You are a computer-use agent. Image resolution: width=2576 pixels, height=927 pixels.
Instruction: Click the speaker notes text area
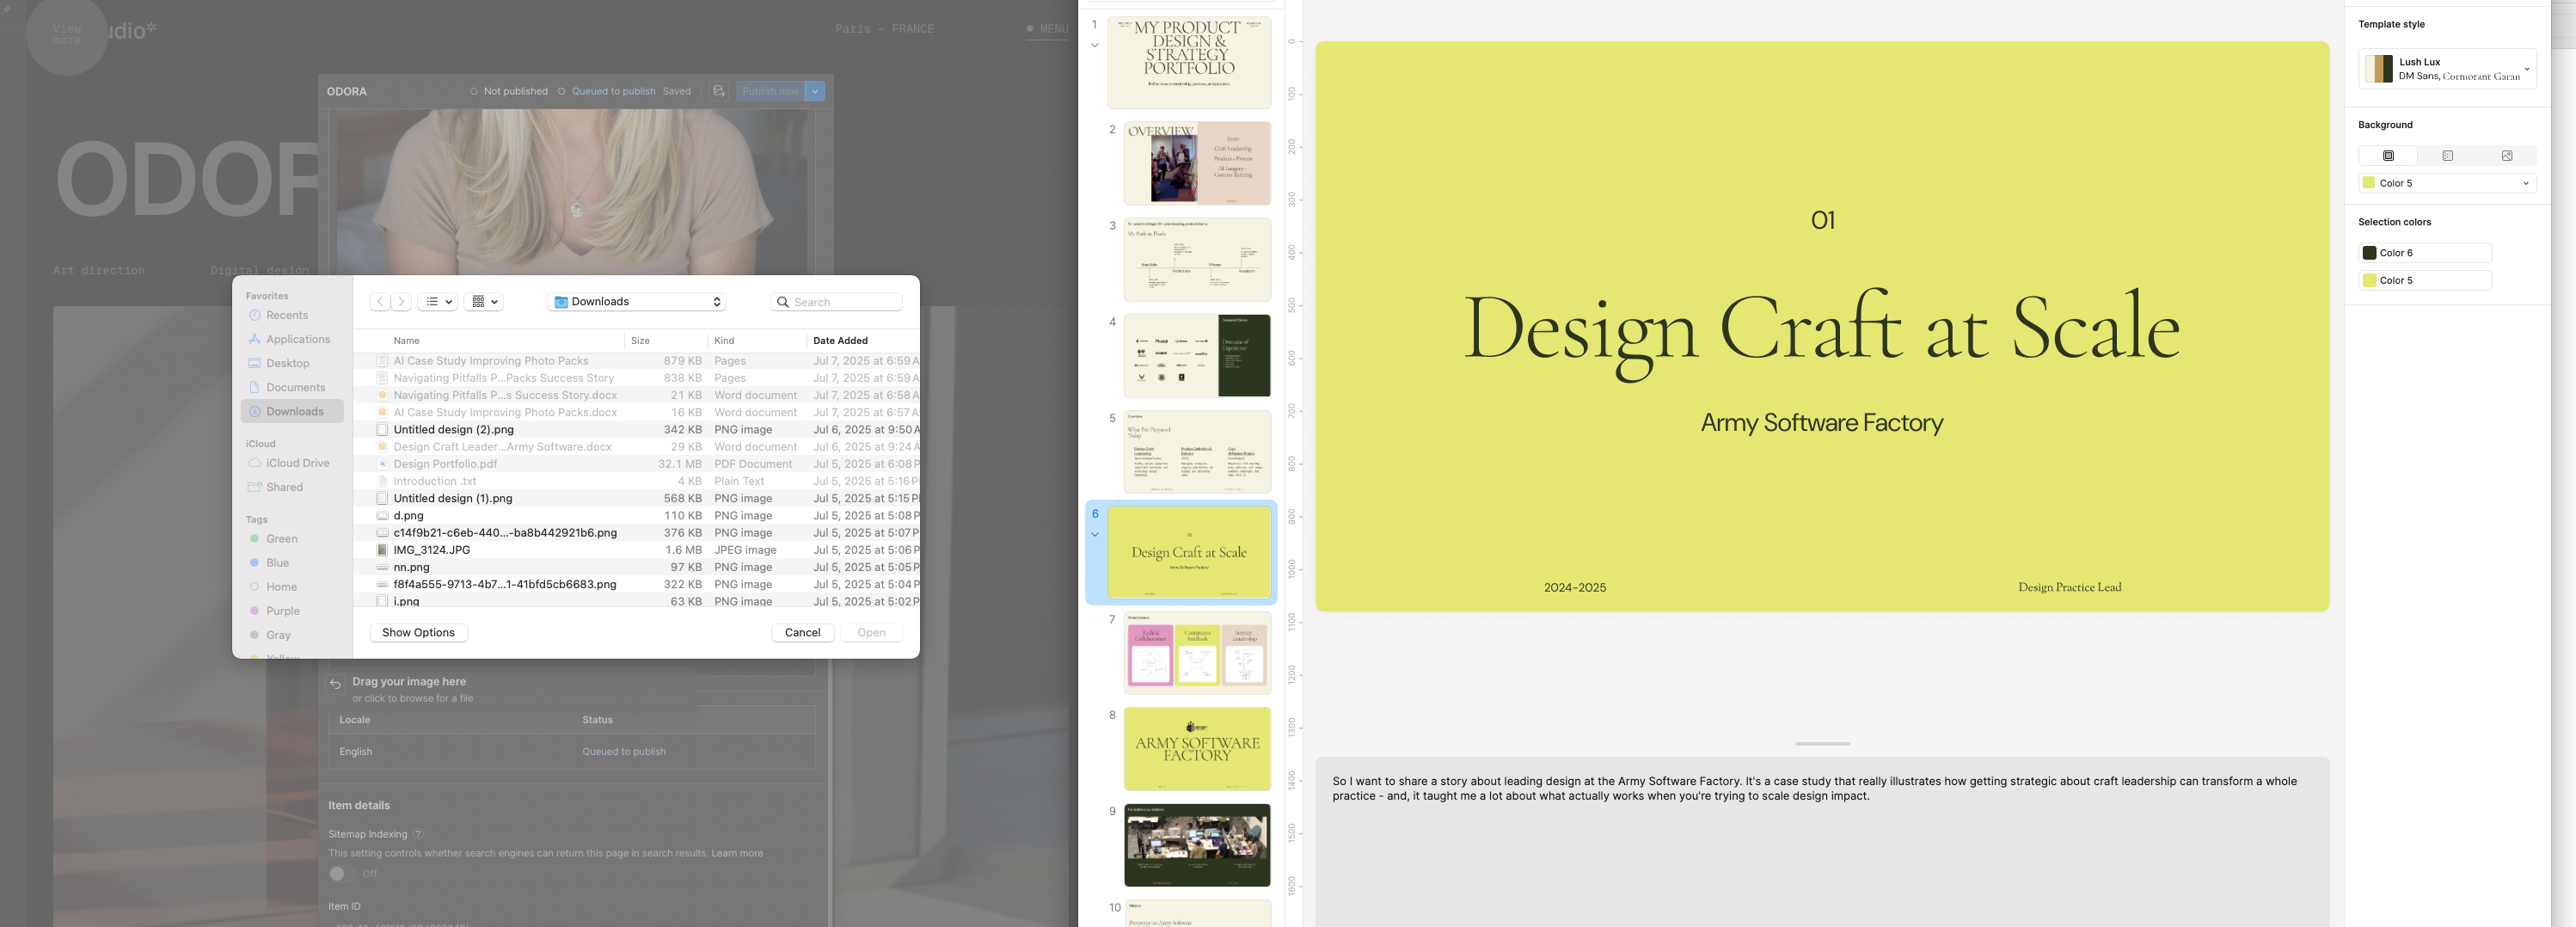(x=1821, y=842)
